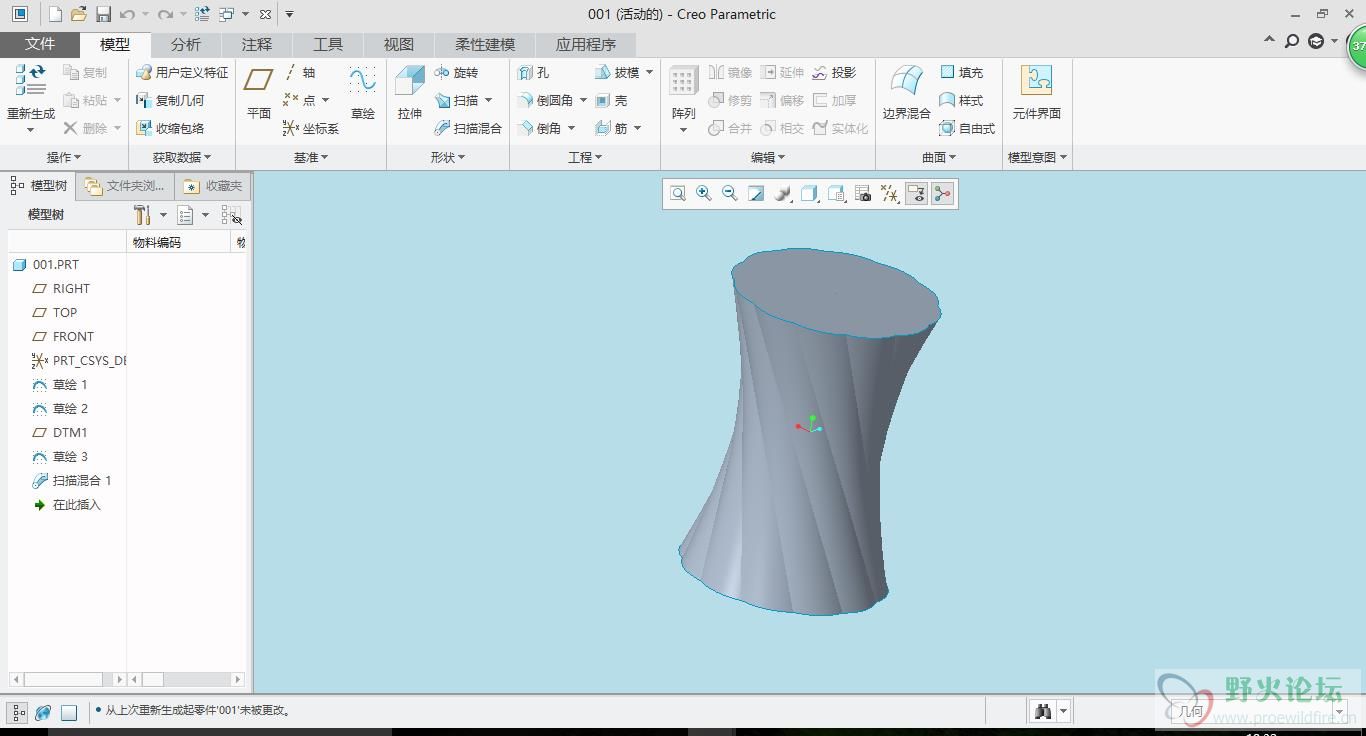The width and height of the screenshot is (1366, 736).
Task: Click the 平面 datum plane tool
Action: (259, 93)
